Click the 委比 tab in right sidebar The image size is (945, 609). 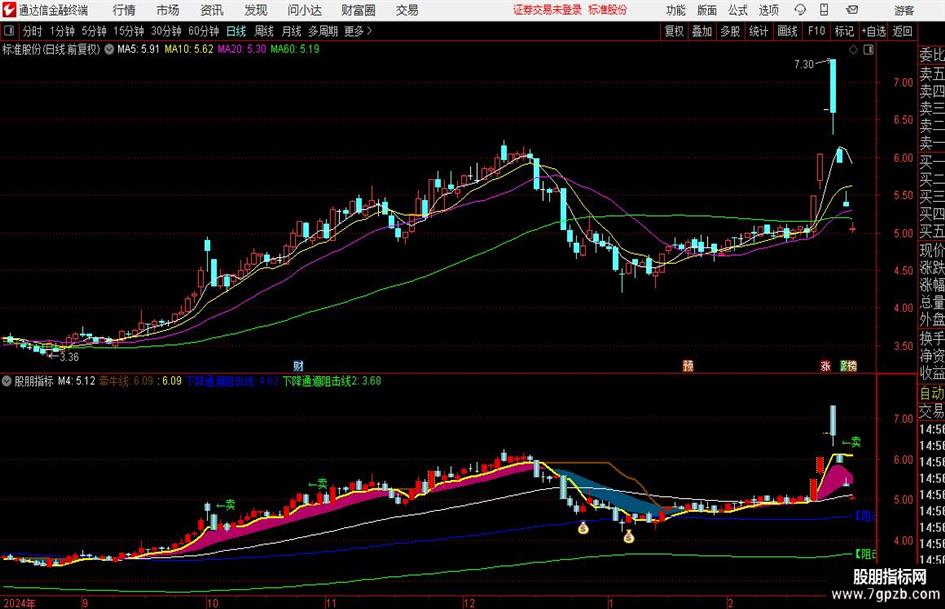tap(932, 55)
